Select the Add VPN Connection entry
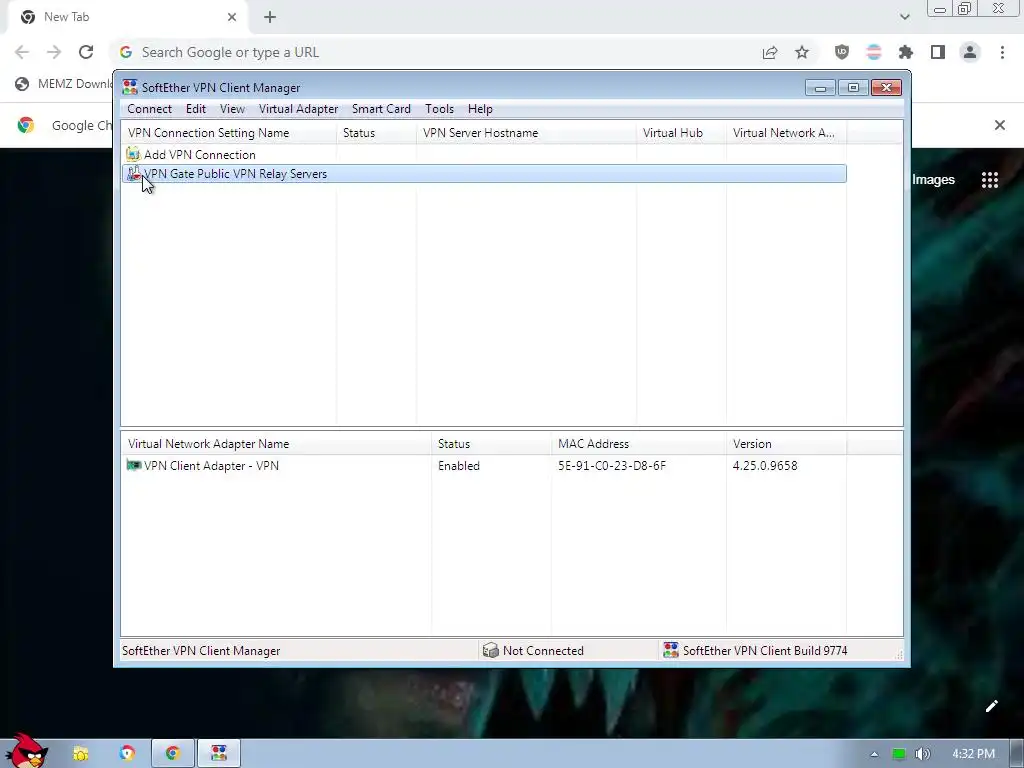1024x768 pixels. click(x=199, y=155)
